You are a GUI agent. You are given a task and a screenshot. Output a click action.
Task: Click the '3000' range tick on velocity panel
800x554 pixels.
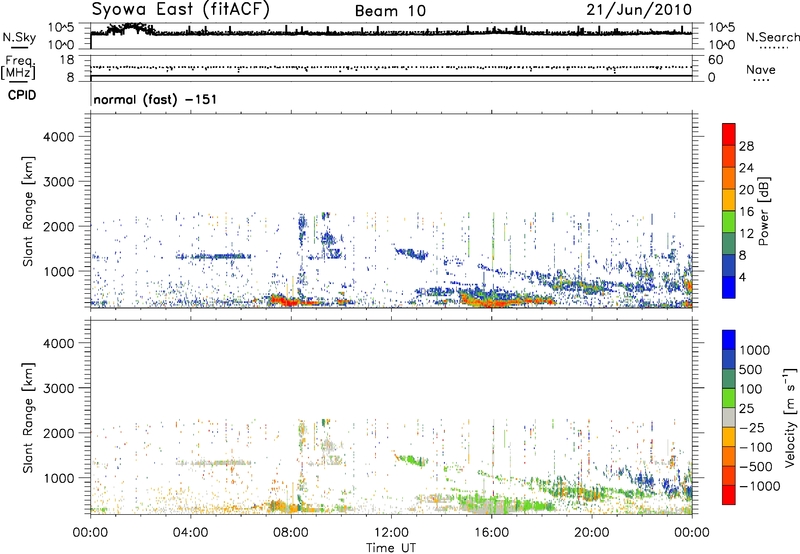59,388
